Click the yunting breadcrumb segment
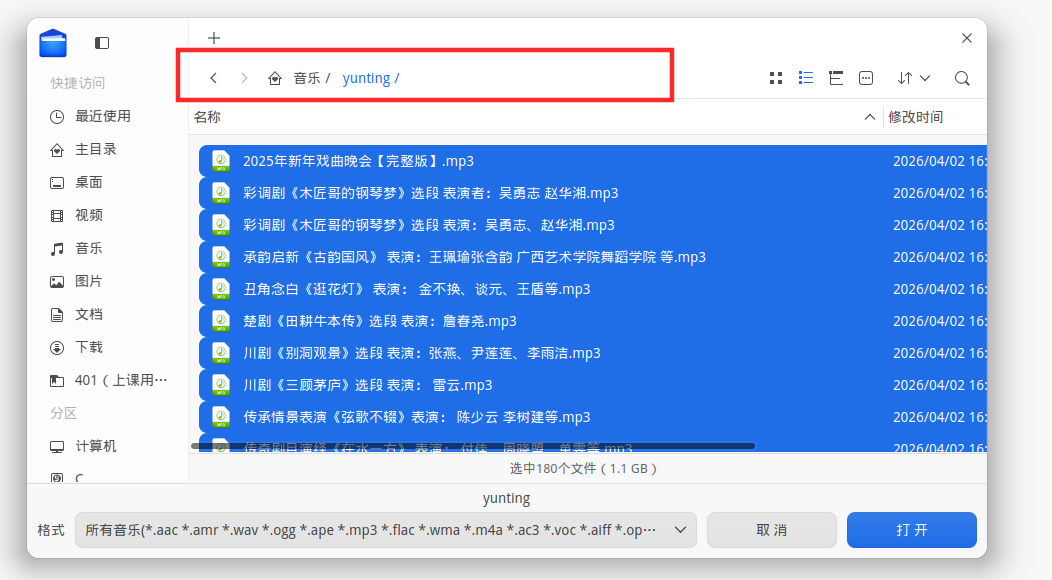This screenshot has width=1052, height=580. (366, 79)
